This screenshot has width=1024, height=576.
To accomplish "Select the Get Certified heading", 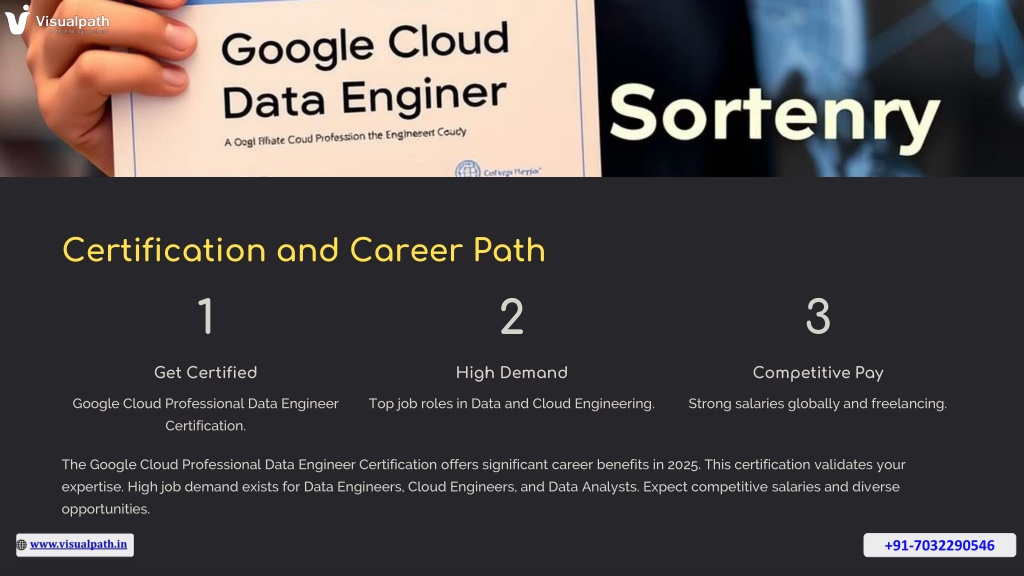I will [x=206, y=372].
